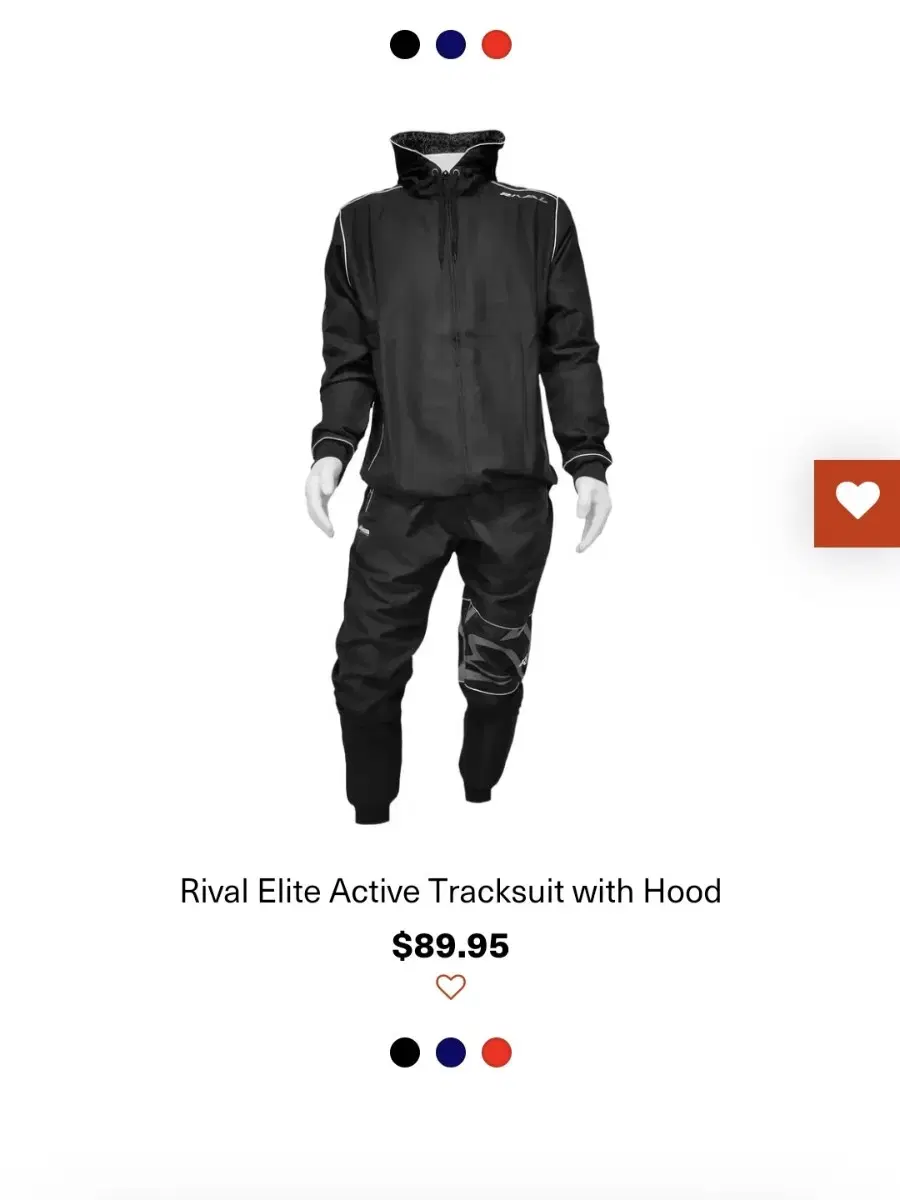Viewport: 900px width, 1200px height.
Task: Choose the black color dot below the price
Action: [405, 1052]
